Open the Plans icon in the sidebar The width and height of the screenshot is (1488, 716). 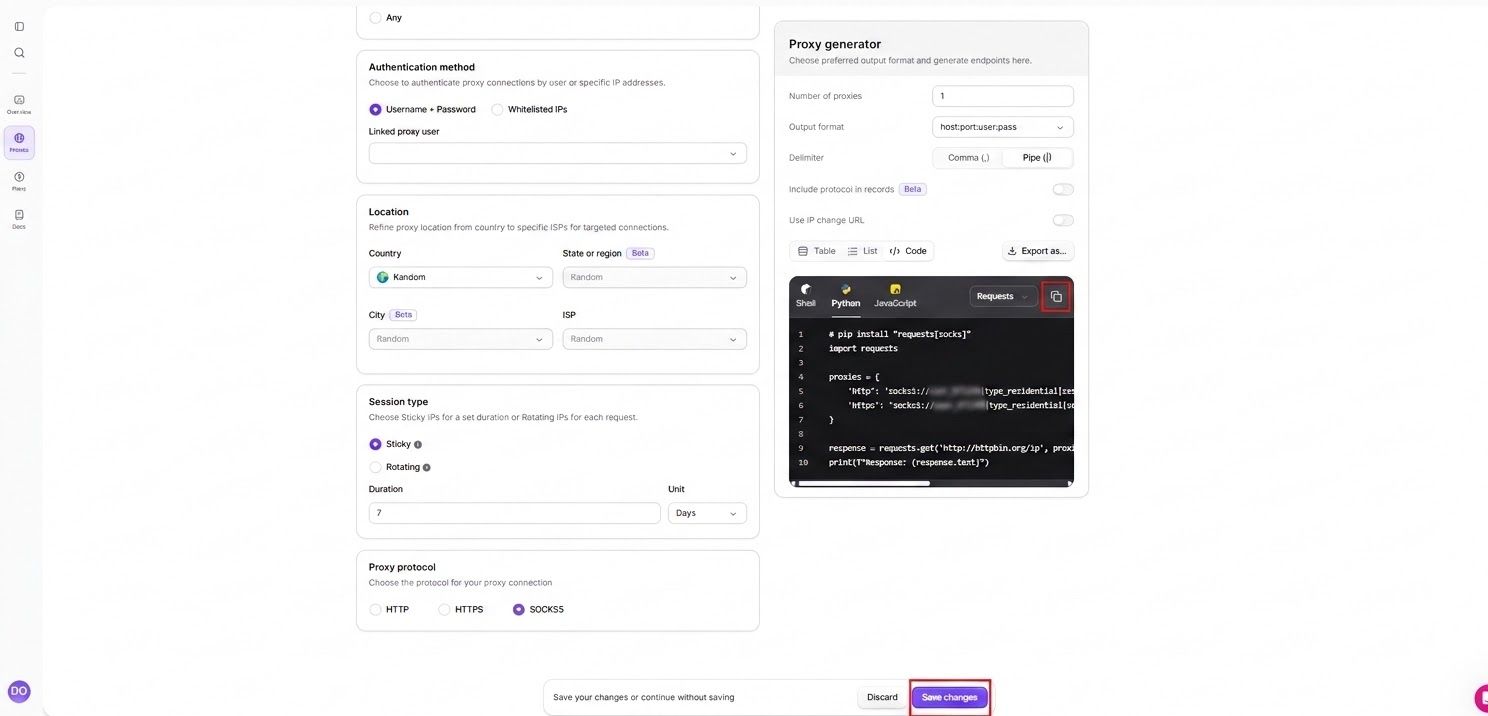(x=19, y=180)
